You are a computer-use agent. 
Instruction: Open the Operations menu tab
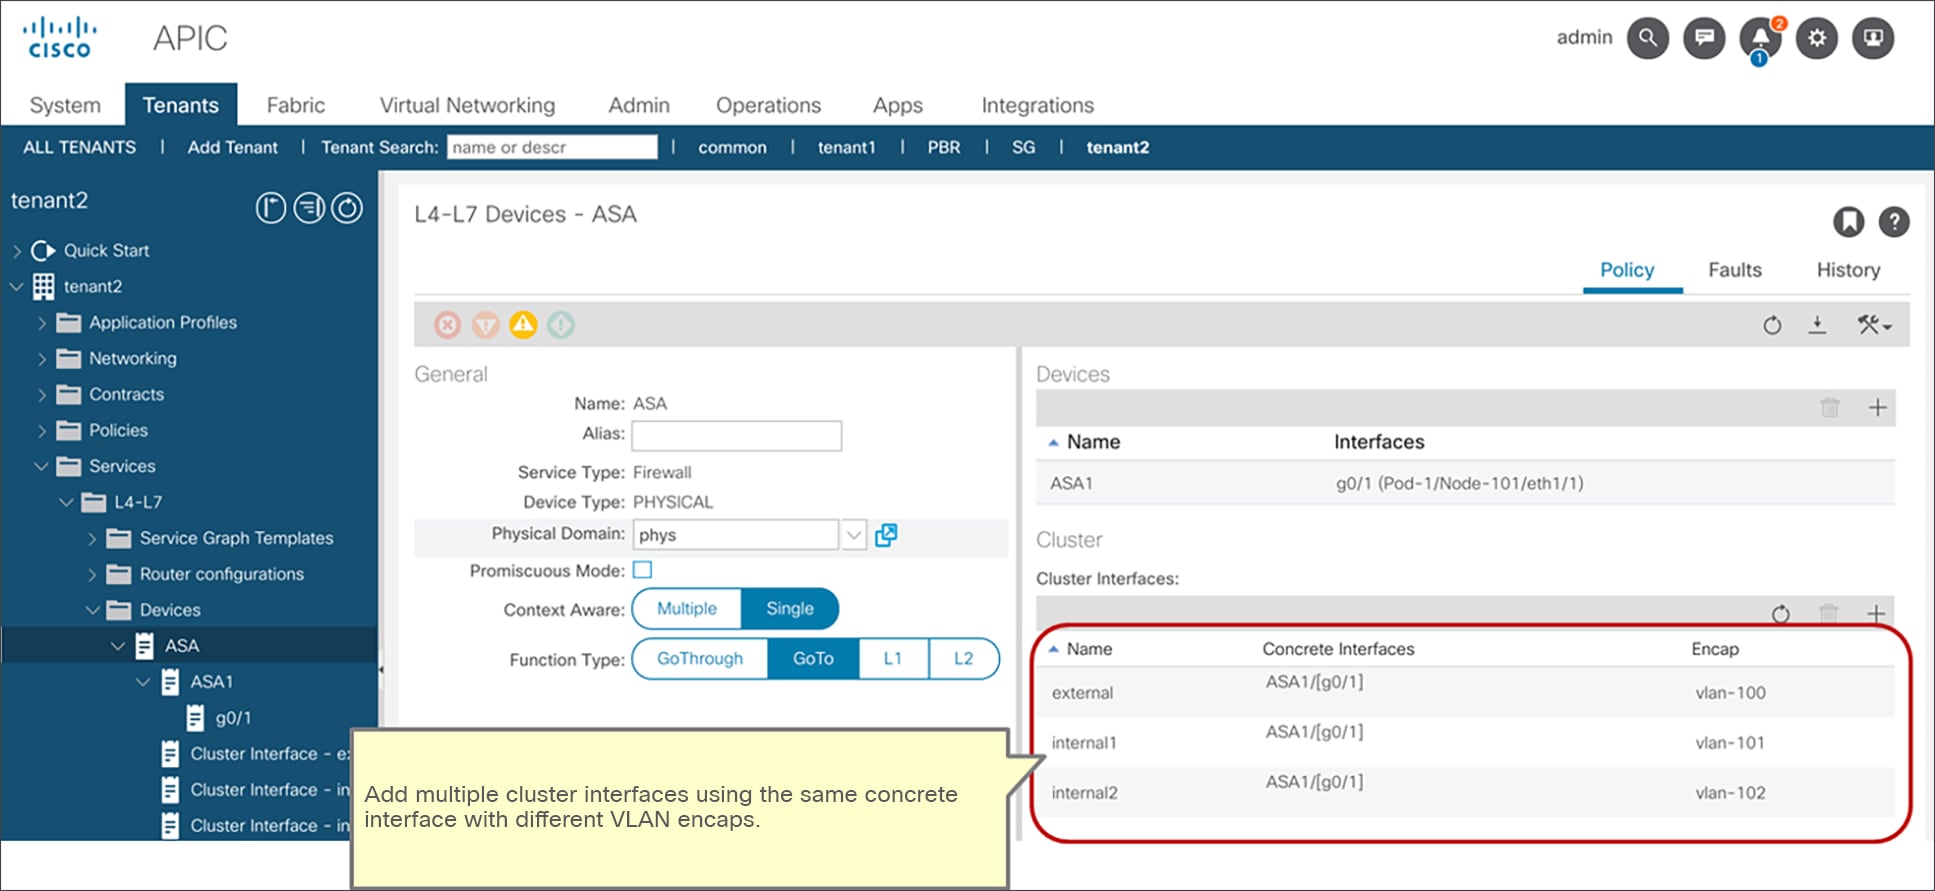pyautogui.click(x=768, y=105)
